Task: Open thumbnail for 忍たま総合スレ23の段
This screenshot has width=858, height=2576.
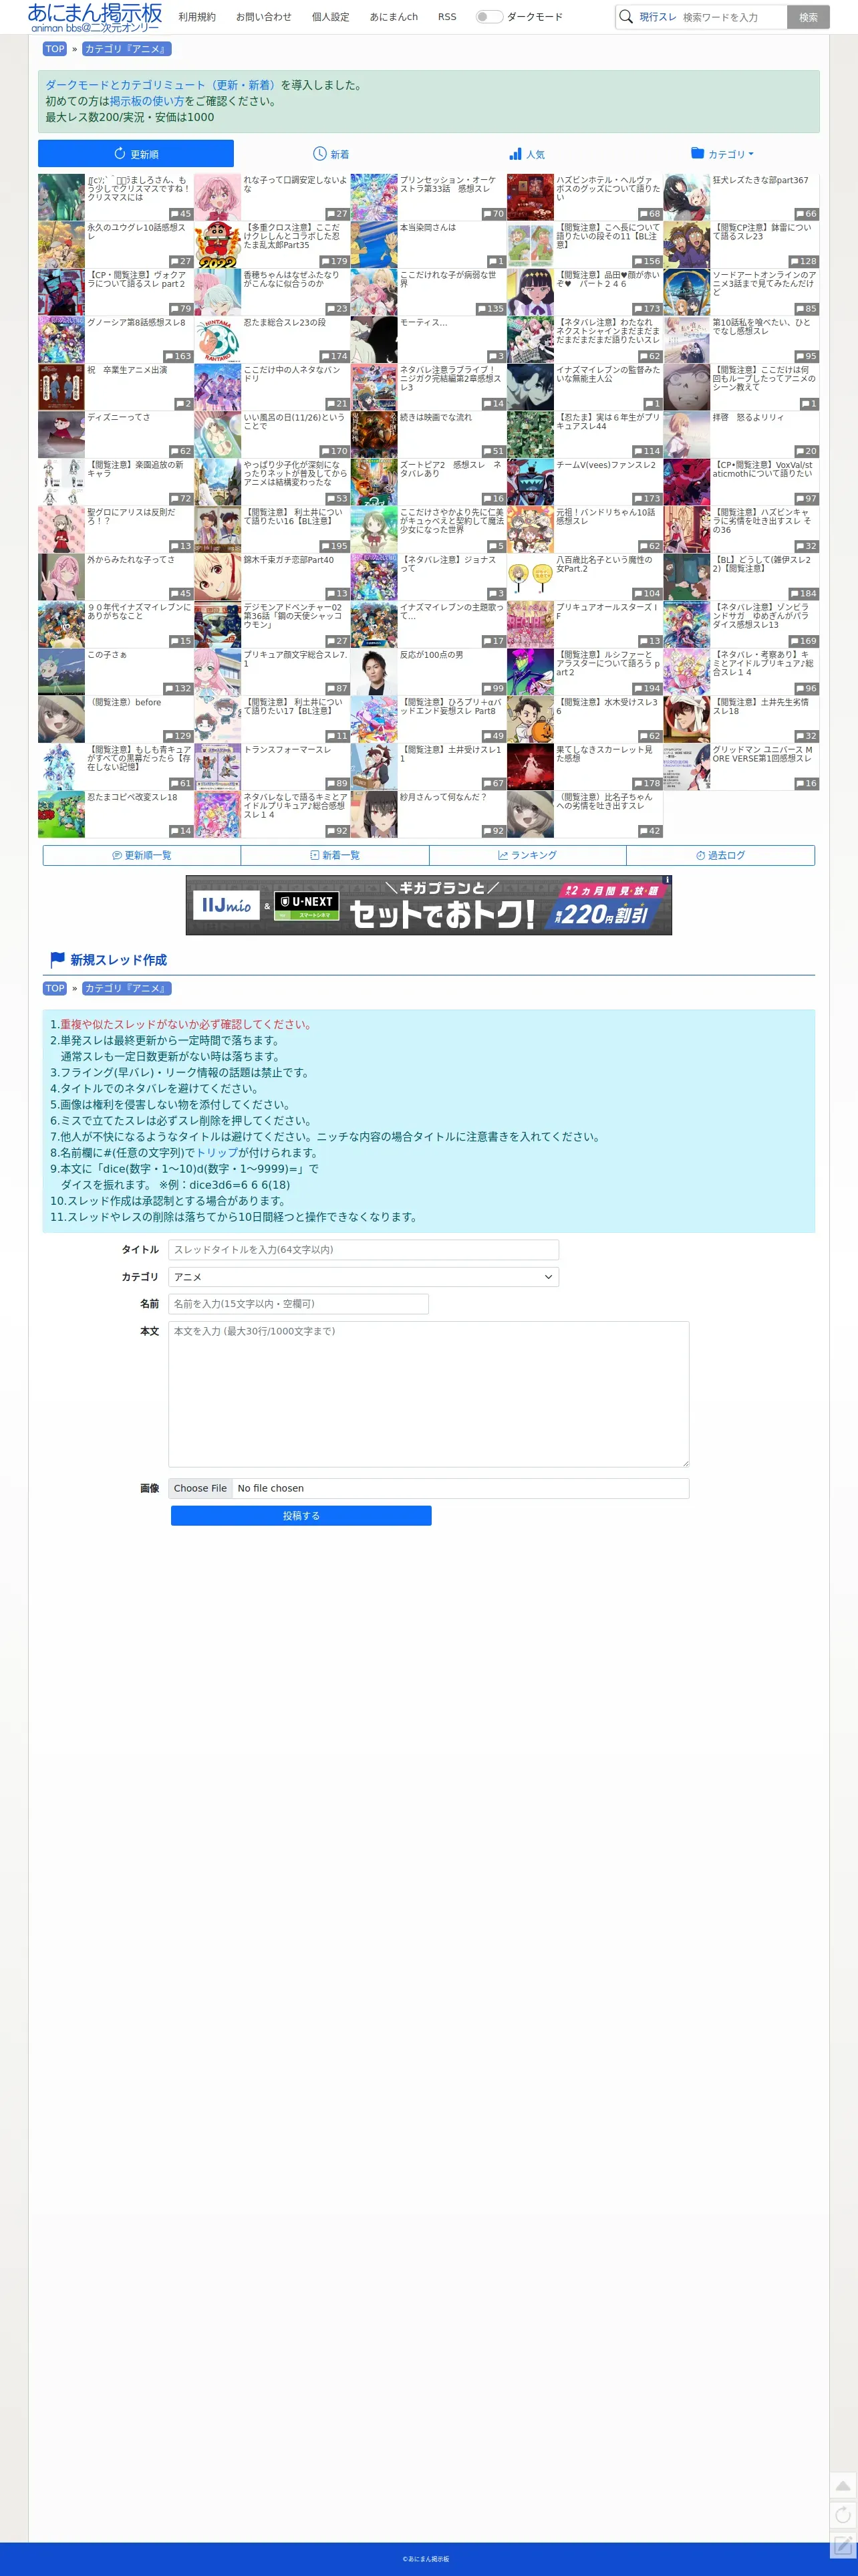Action: click(217, 340)
